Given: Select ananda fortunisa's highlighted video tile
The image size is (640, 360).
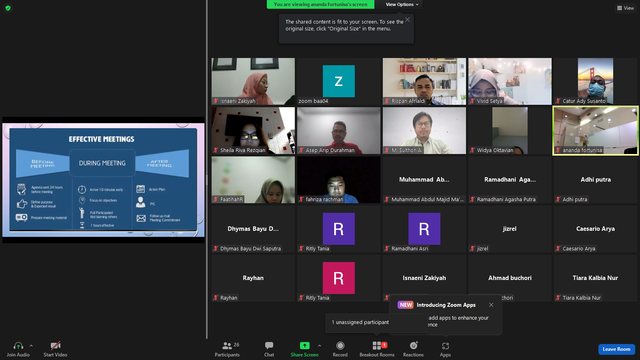Looking at the screenshot, I should point(595,131).
